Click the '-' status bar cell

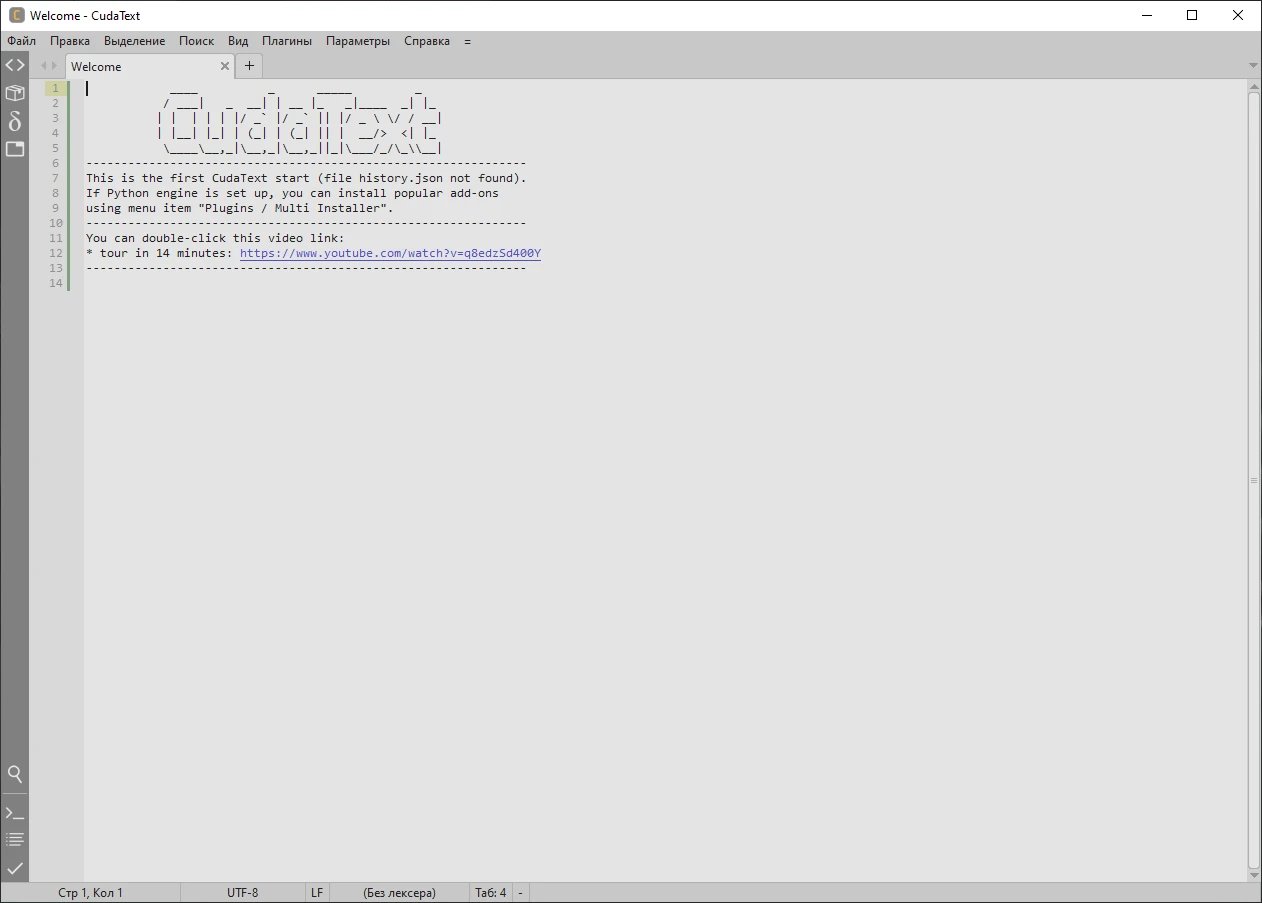click(x=521, y=893)
